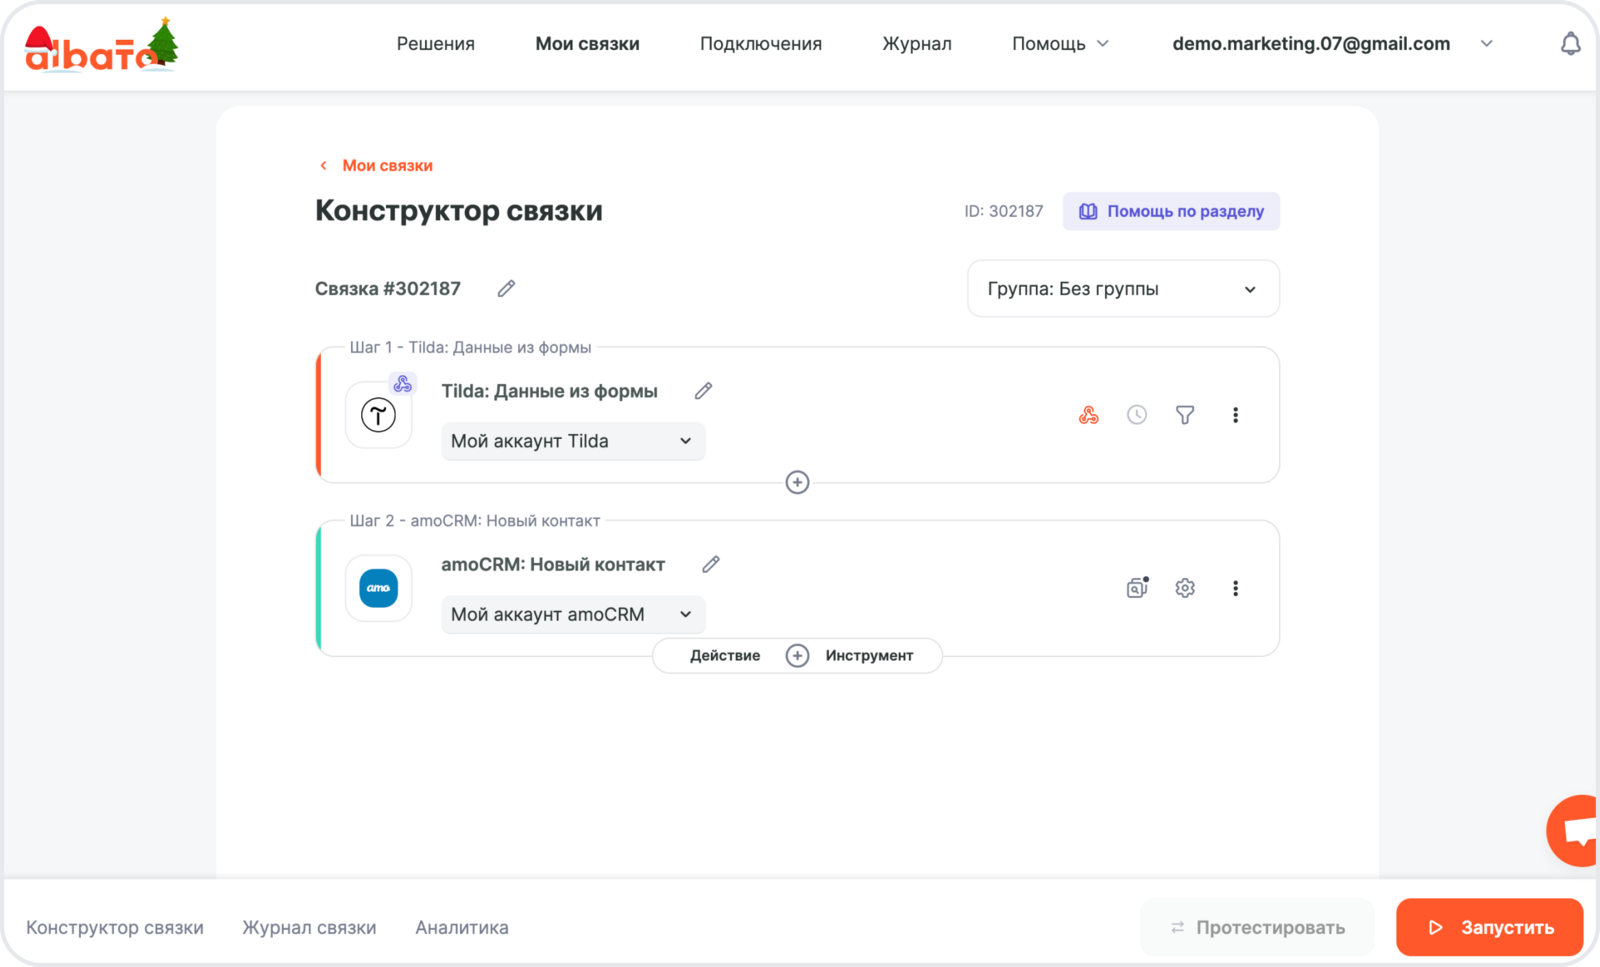Open amoCRM step settings gear
The height and width of the screenshot is (967, 1600).
1184,588
